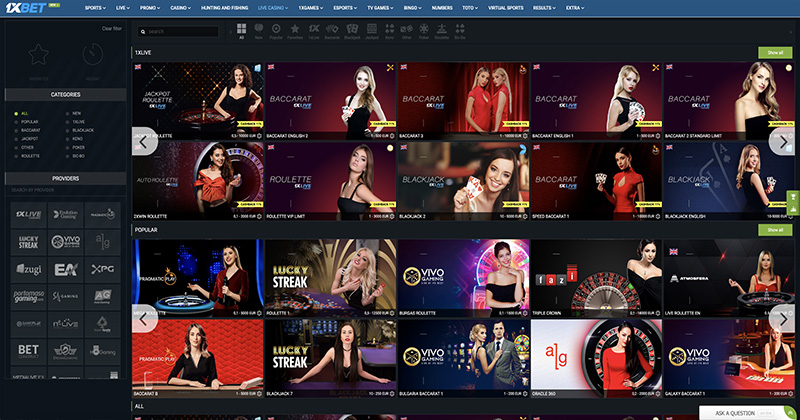This screenshot has height=420, width=800.
Task: Select the All games filter icon
Action: [241, 31]
